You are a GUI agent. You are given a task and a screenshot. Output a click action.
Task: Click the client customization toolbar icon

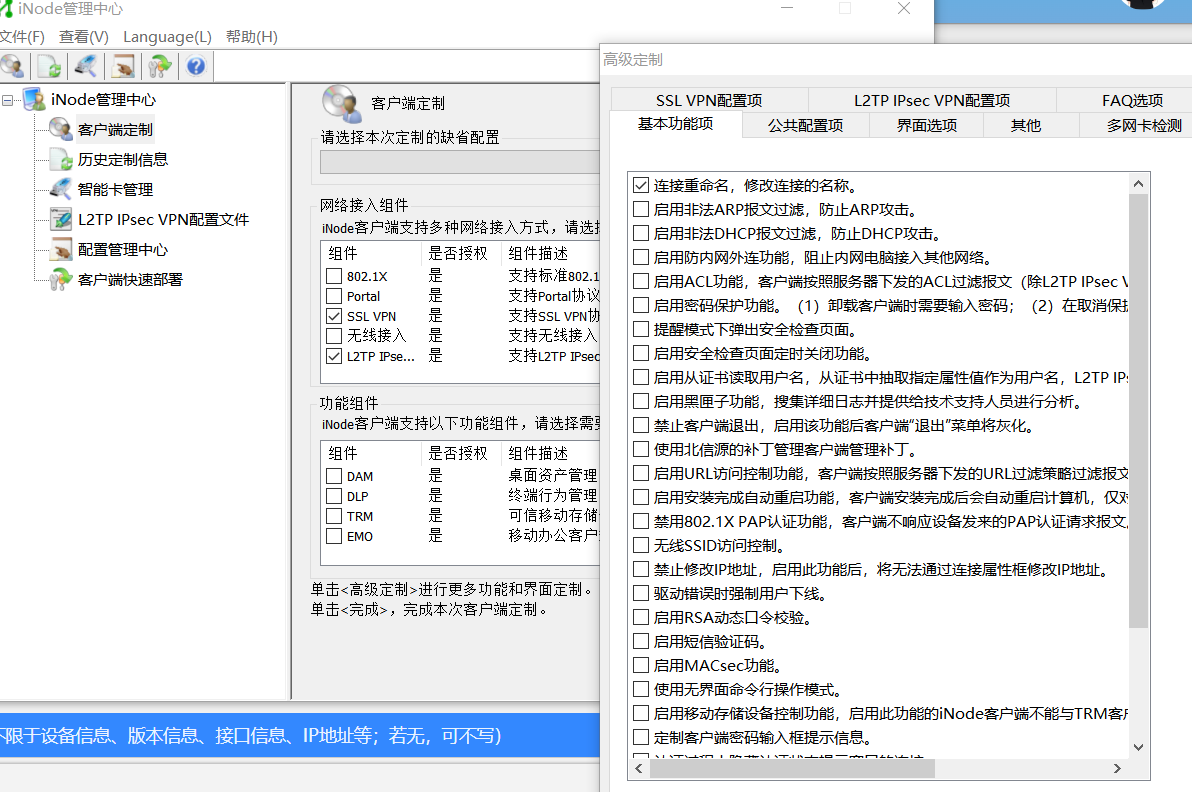click(12, 67)
